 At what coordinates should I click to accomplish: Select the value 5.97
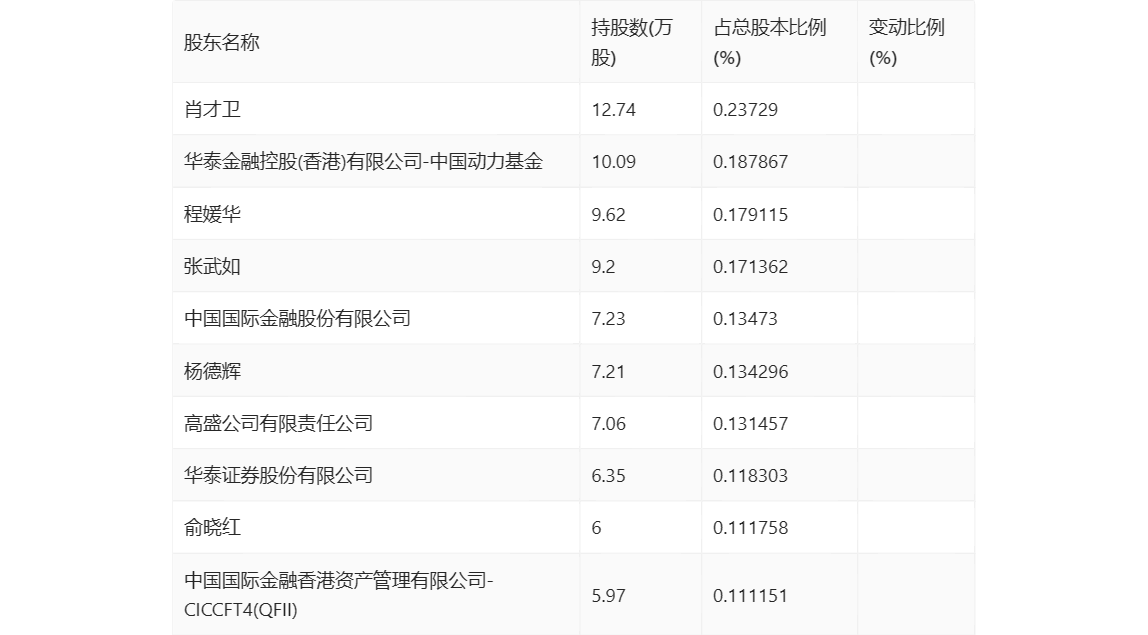(x=608, y=595)
